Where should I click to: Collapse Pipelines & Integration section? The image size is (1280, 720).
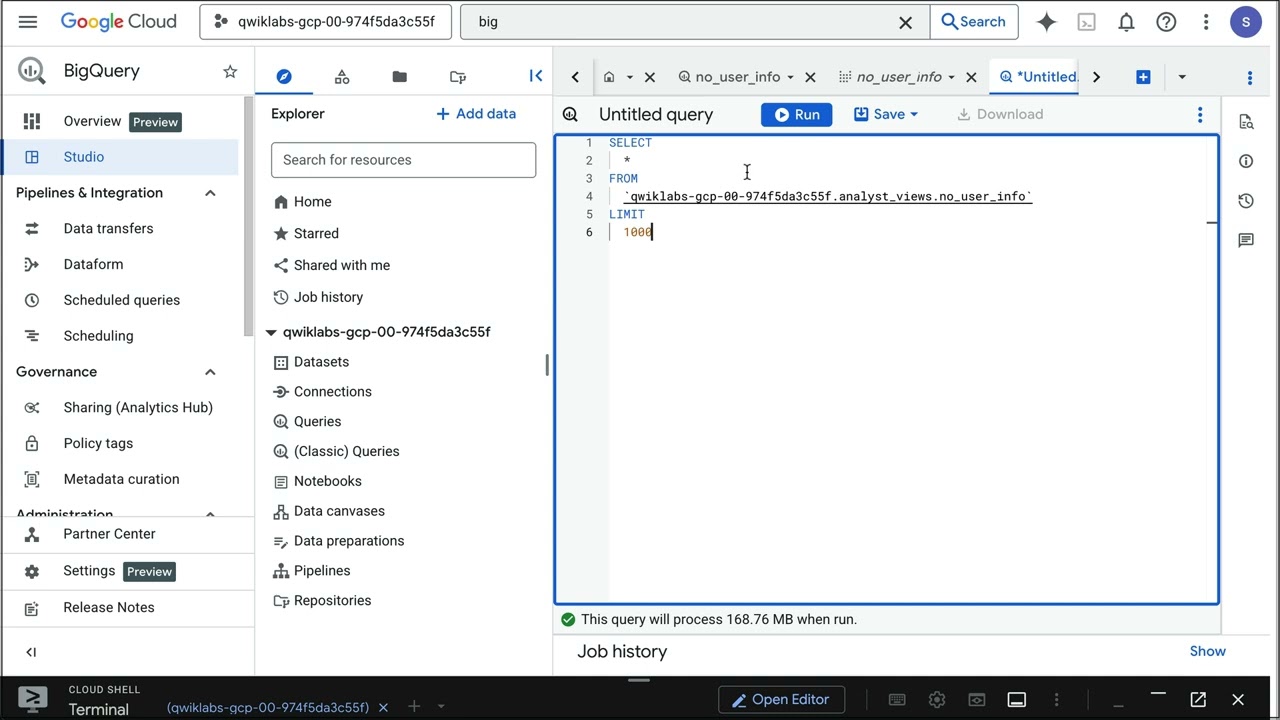click(x=210, y=193)
